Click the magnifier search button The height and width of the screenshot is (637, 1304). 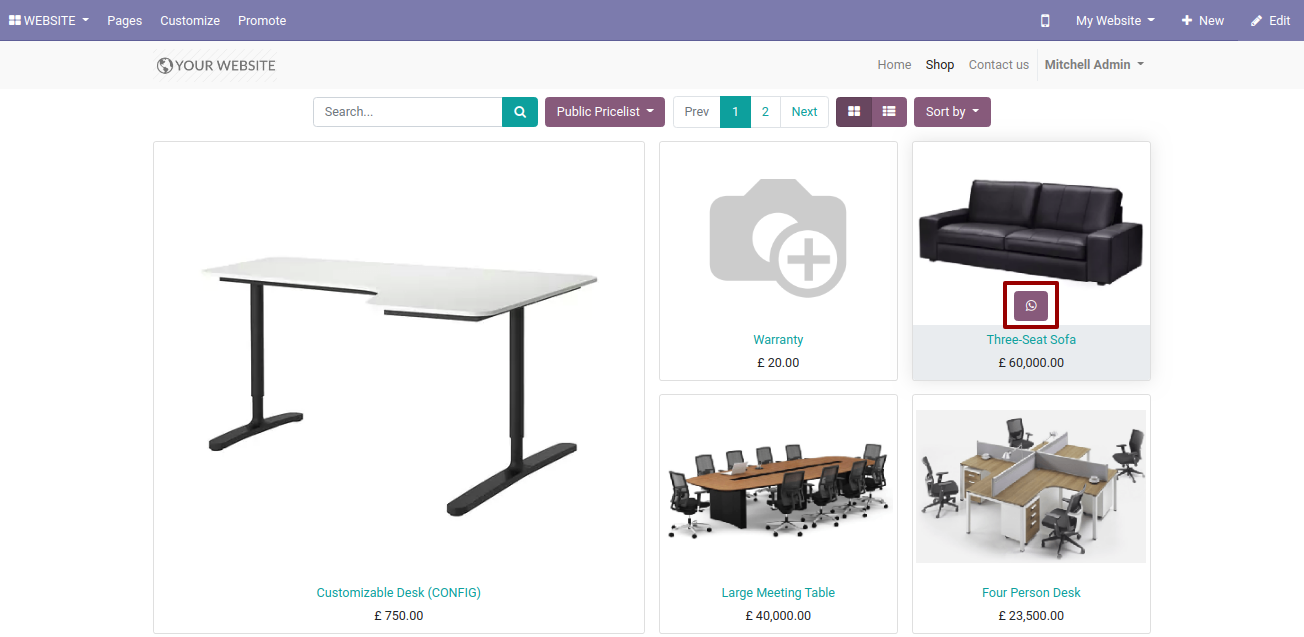tap(520, 112)
